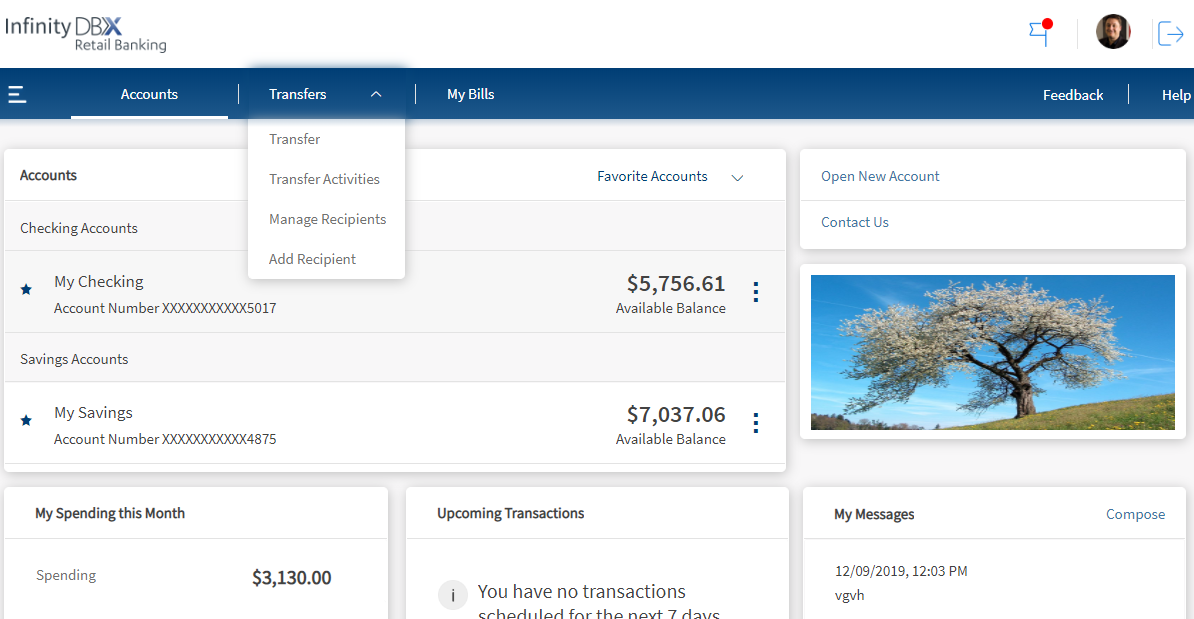Switch to the My Bills tab

click(x=470, y=94)
